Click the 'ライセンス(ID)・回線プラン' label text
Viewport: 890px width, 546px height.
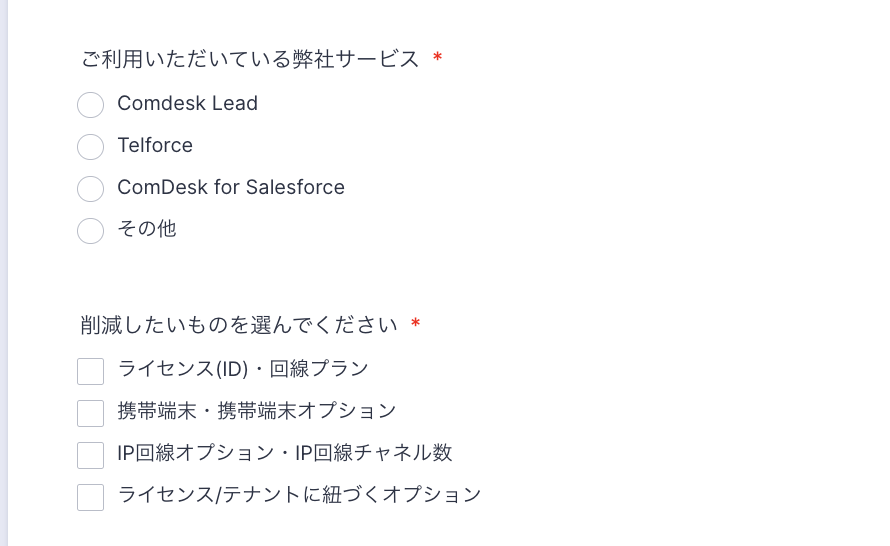click(x=243, y=369)
